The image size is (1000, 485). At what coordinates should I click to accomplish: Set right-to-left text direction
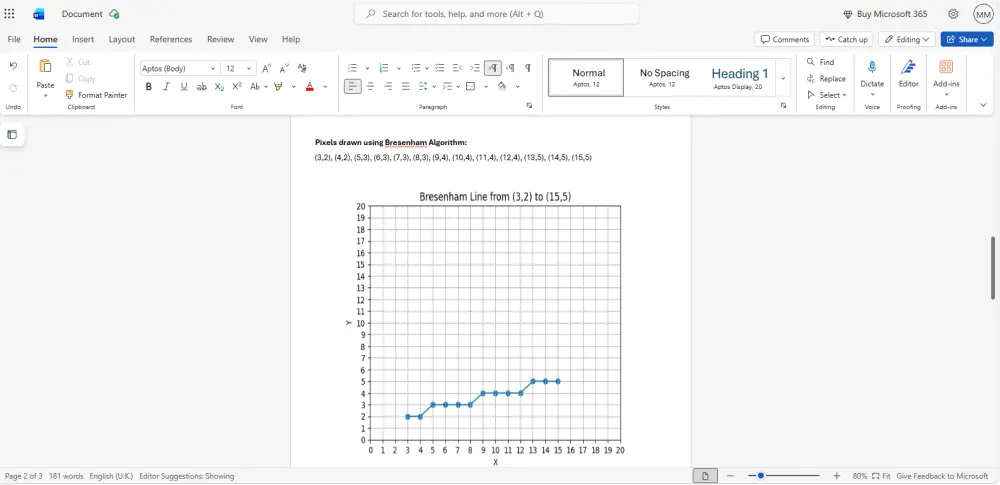point(510,68)
